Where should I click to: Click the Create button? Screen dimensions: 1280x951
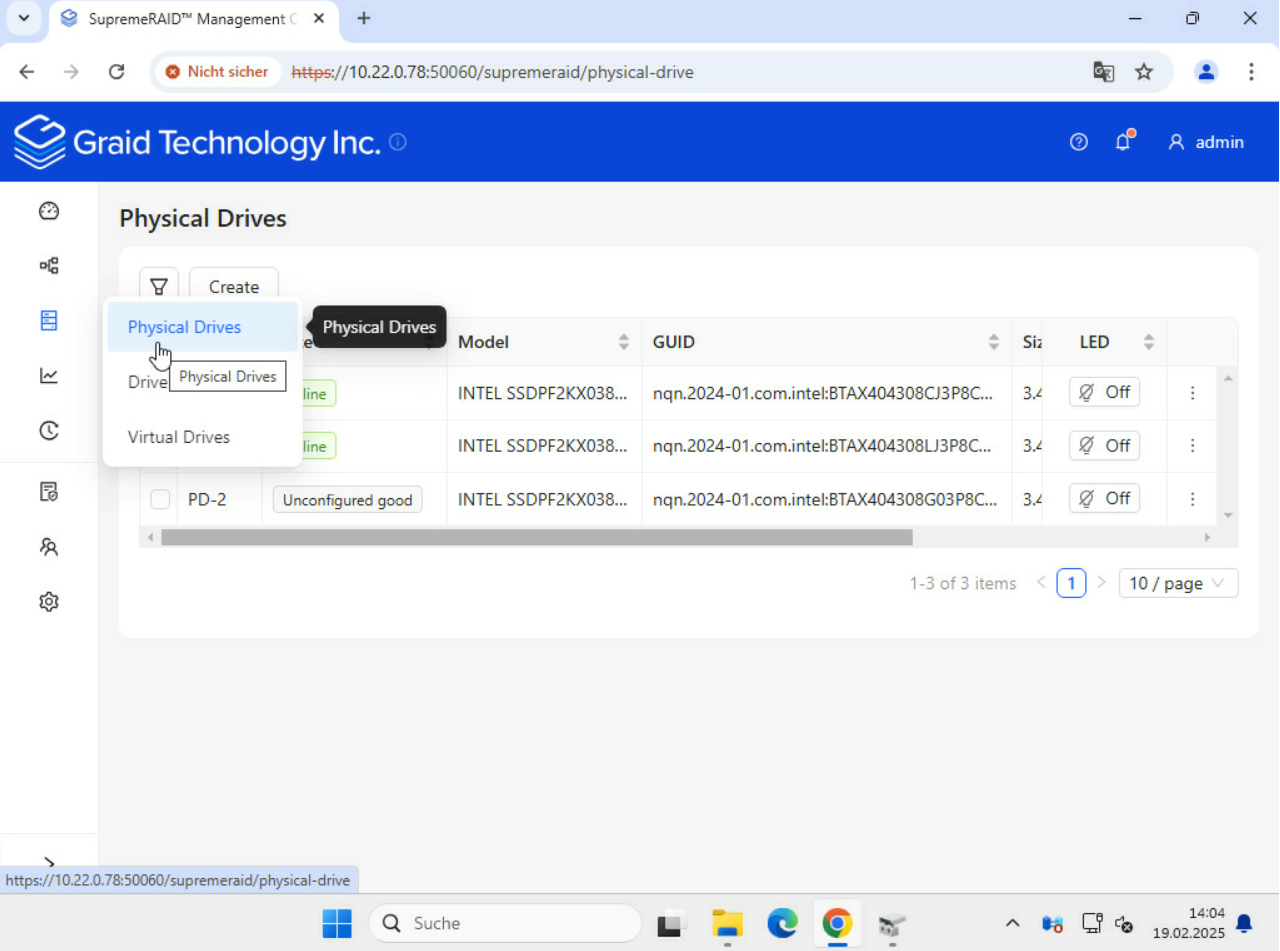tap(234, 287)
